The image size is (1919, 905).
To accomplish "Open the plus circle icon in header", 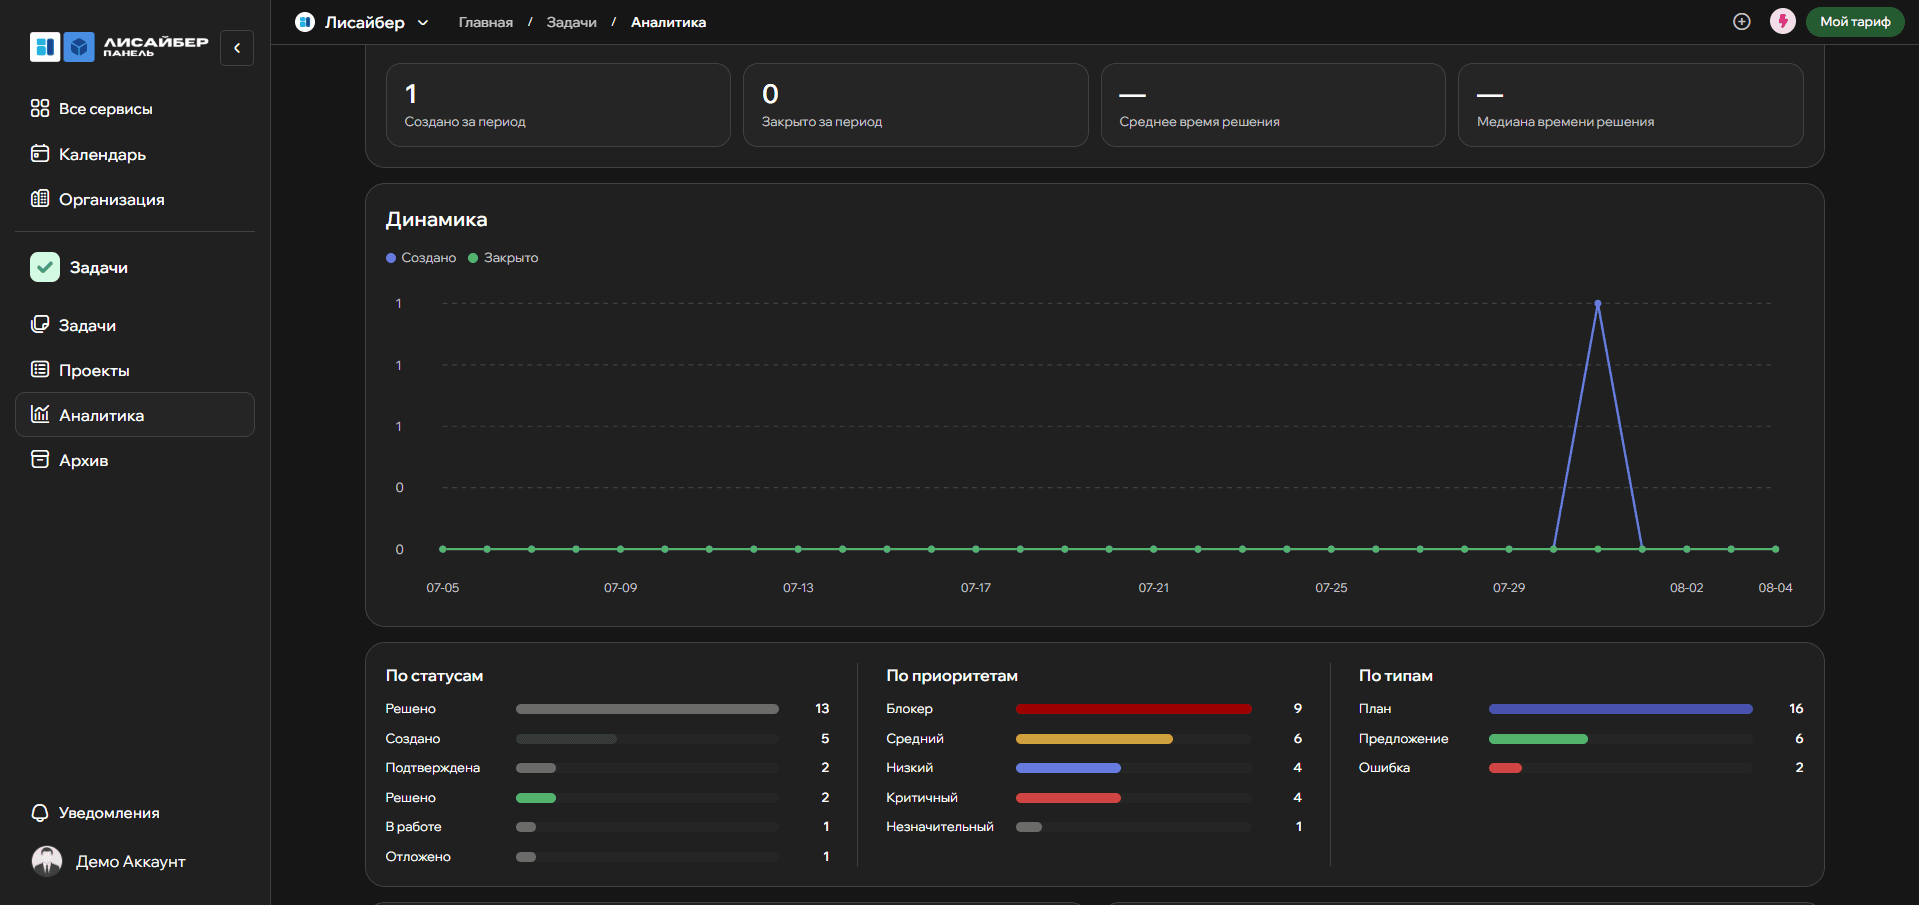I will click(x=1742, y=22).
